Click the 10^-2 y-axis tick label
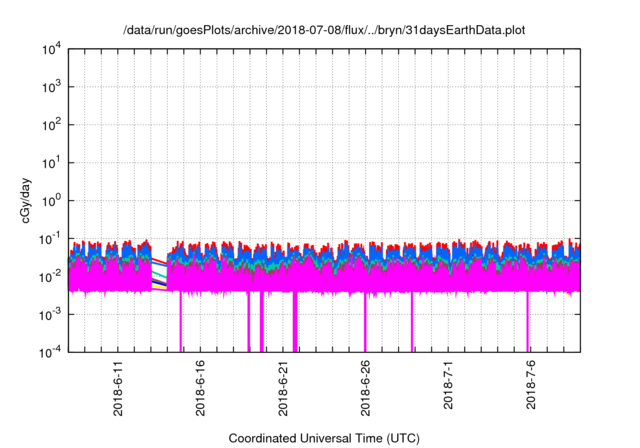Screen dimensions: 640x448 50,276
